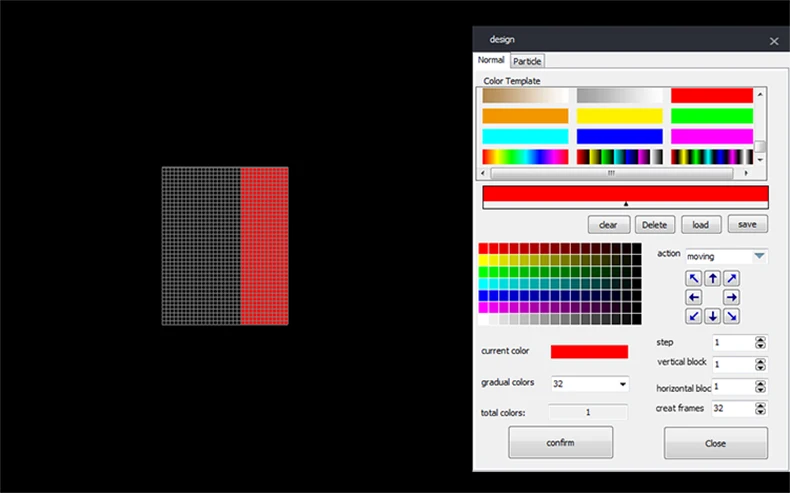Click the confirm button
The height and width of the screenshot is (493, 790).
(x=560, y=442)
